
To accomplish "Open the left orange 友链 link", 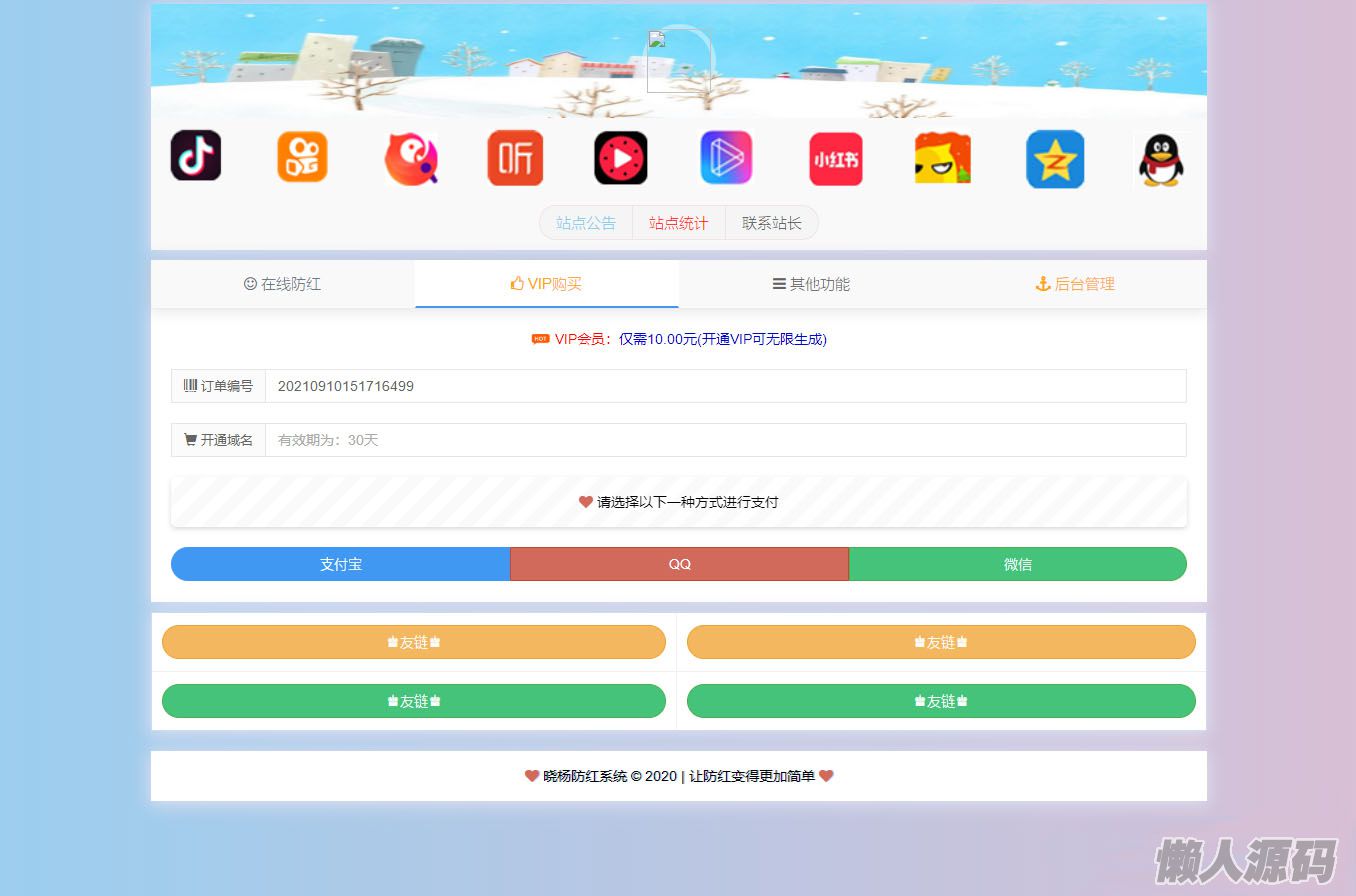I will click(414, 642).
